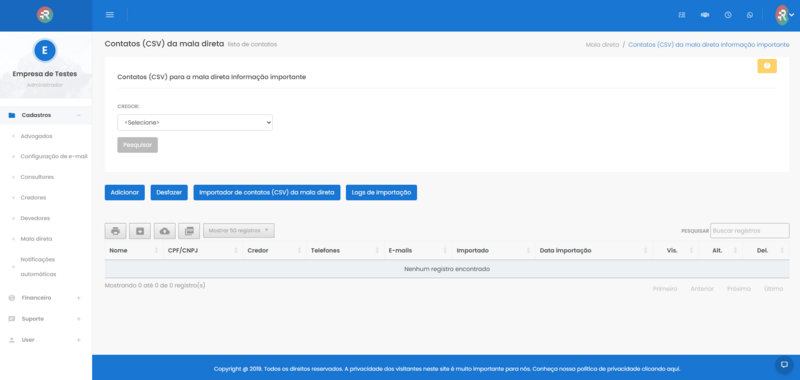Open the handshake icon in header
Viewport: 800px width, 380px height.
tap(705, 15)
